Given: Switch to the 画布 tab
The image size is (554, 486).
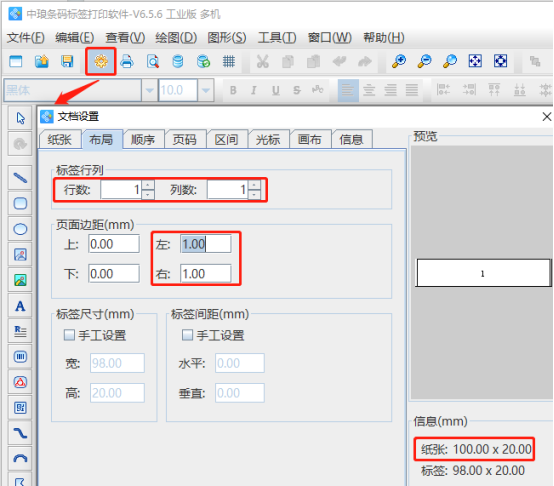Looking at the screenshot, I should pyautogui.click(x=310, y=140).
